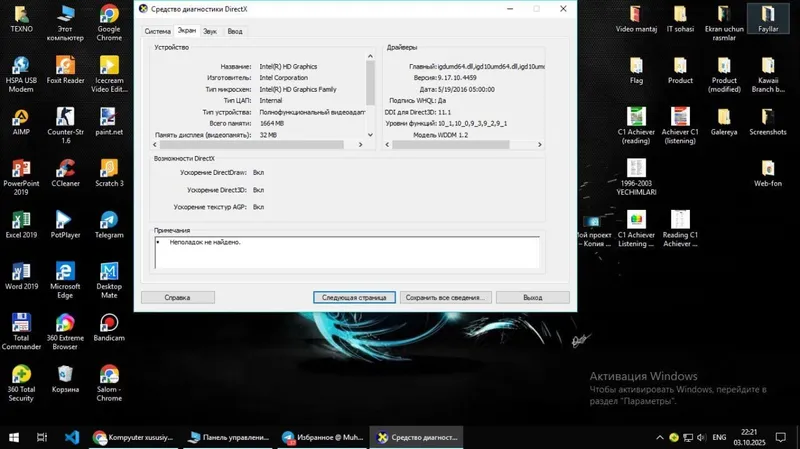Viewport: 800px width, 449px height.
Task: Open the CCleaner desktop icon
Action: [x=65, y=173]
